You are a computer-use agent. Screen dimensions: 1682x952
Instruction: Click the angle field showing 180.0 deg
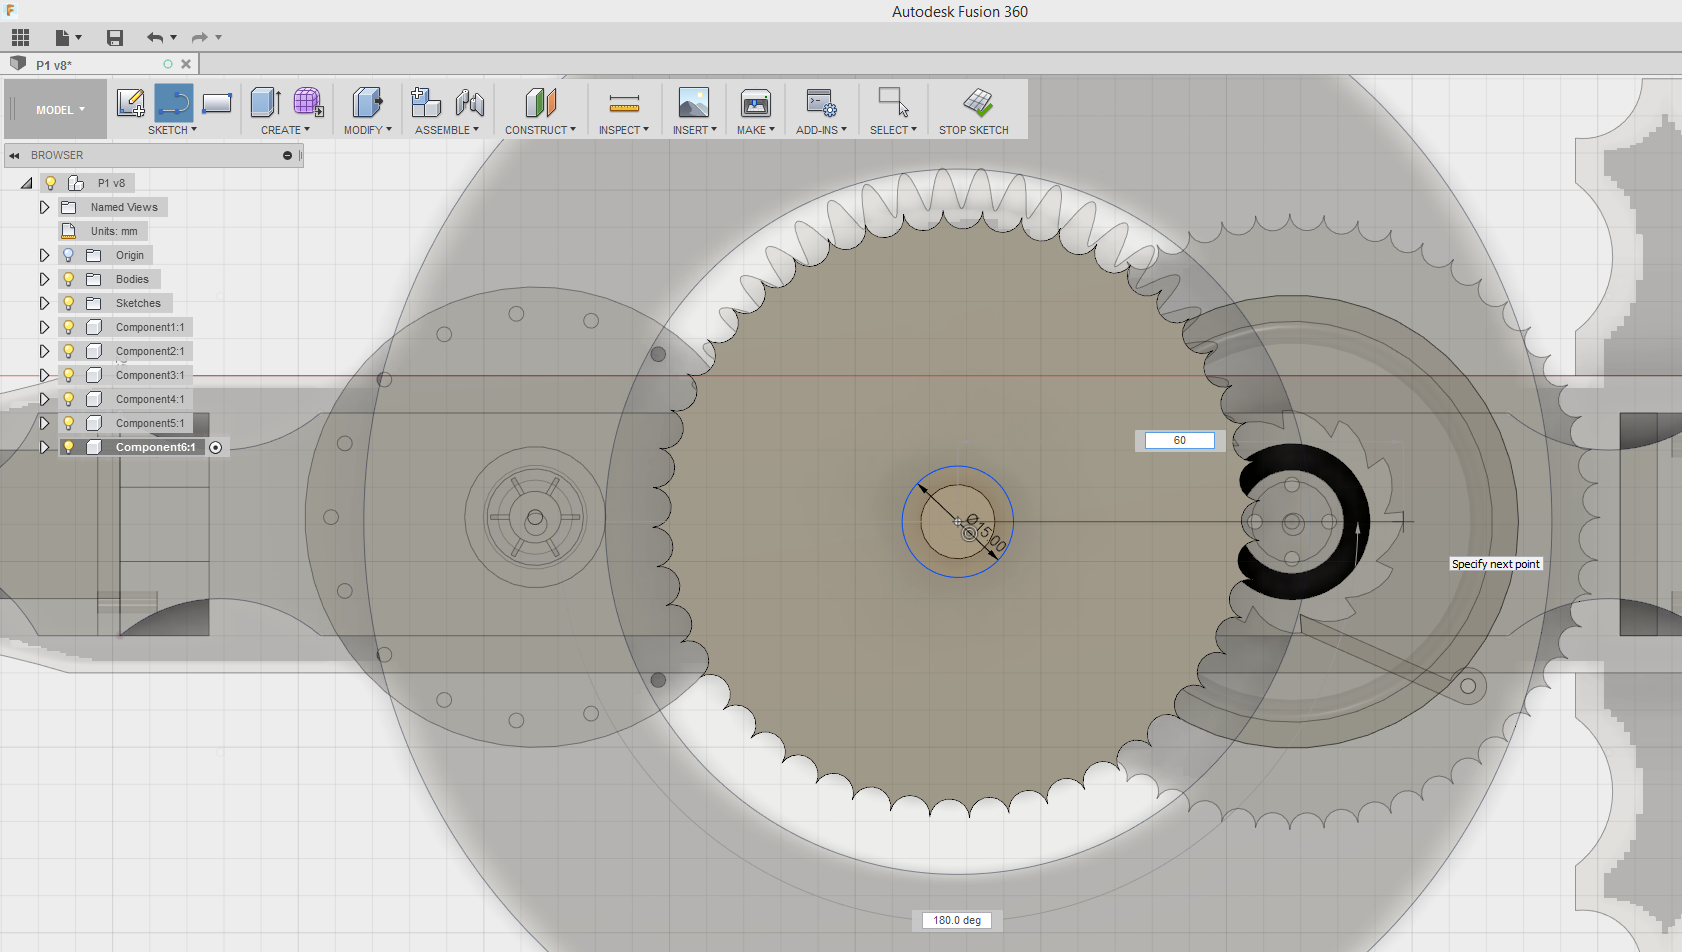(x=957, y=920)
